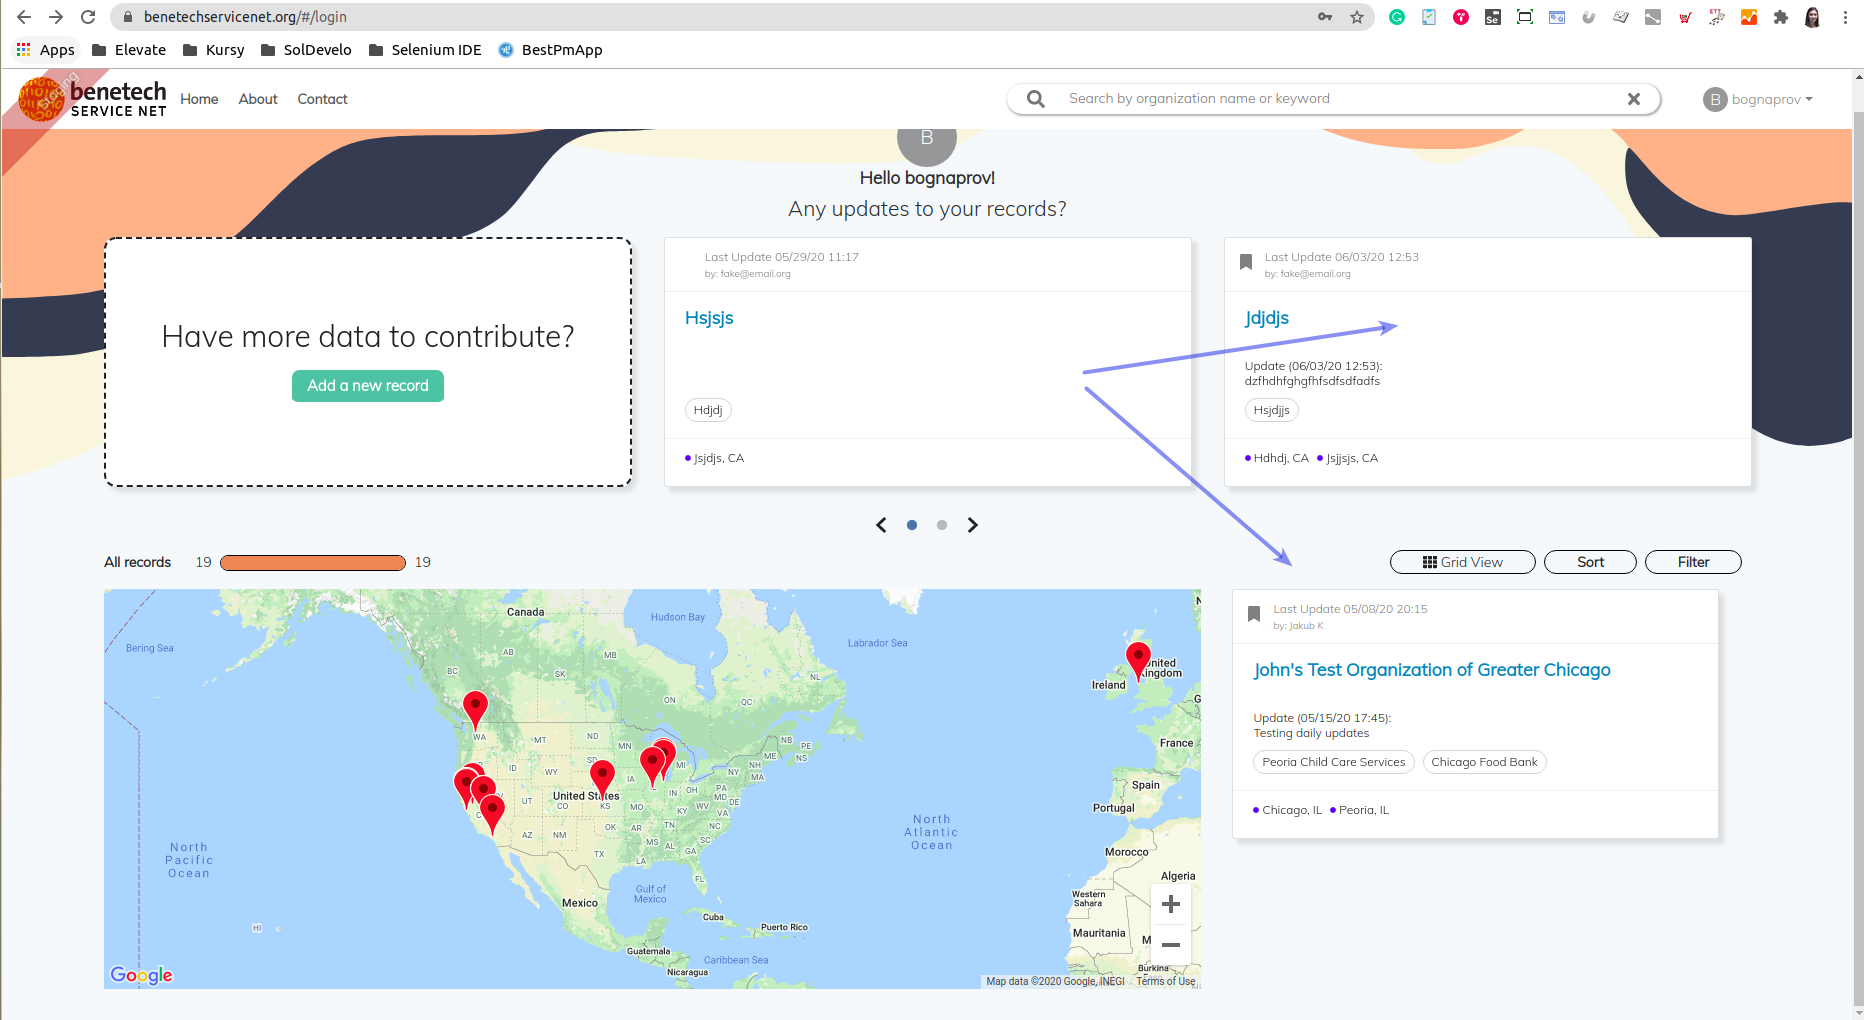Select the first carousel page dot
This screenshot has width=1864, height=1020.
point(911,524)
